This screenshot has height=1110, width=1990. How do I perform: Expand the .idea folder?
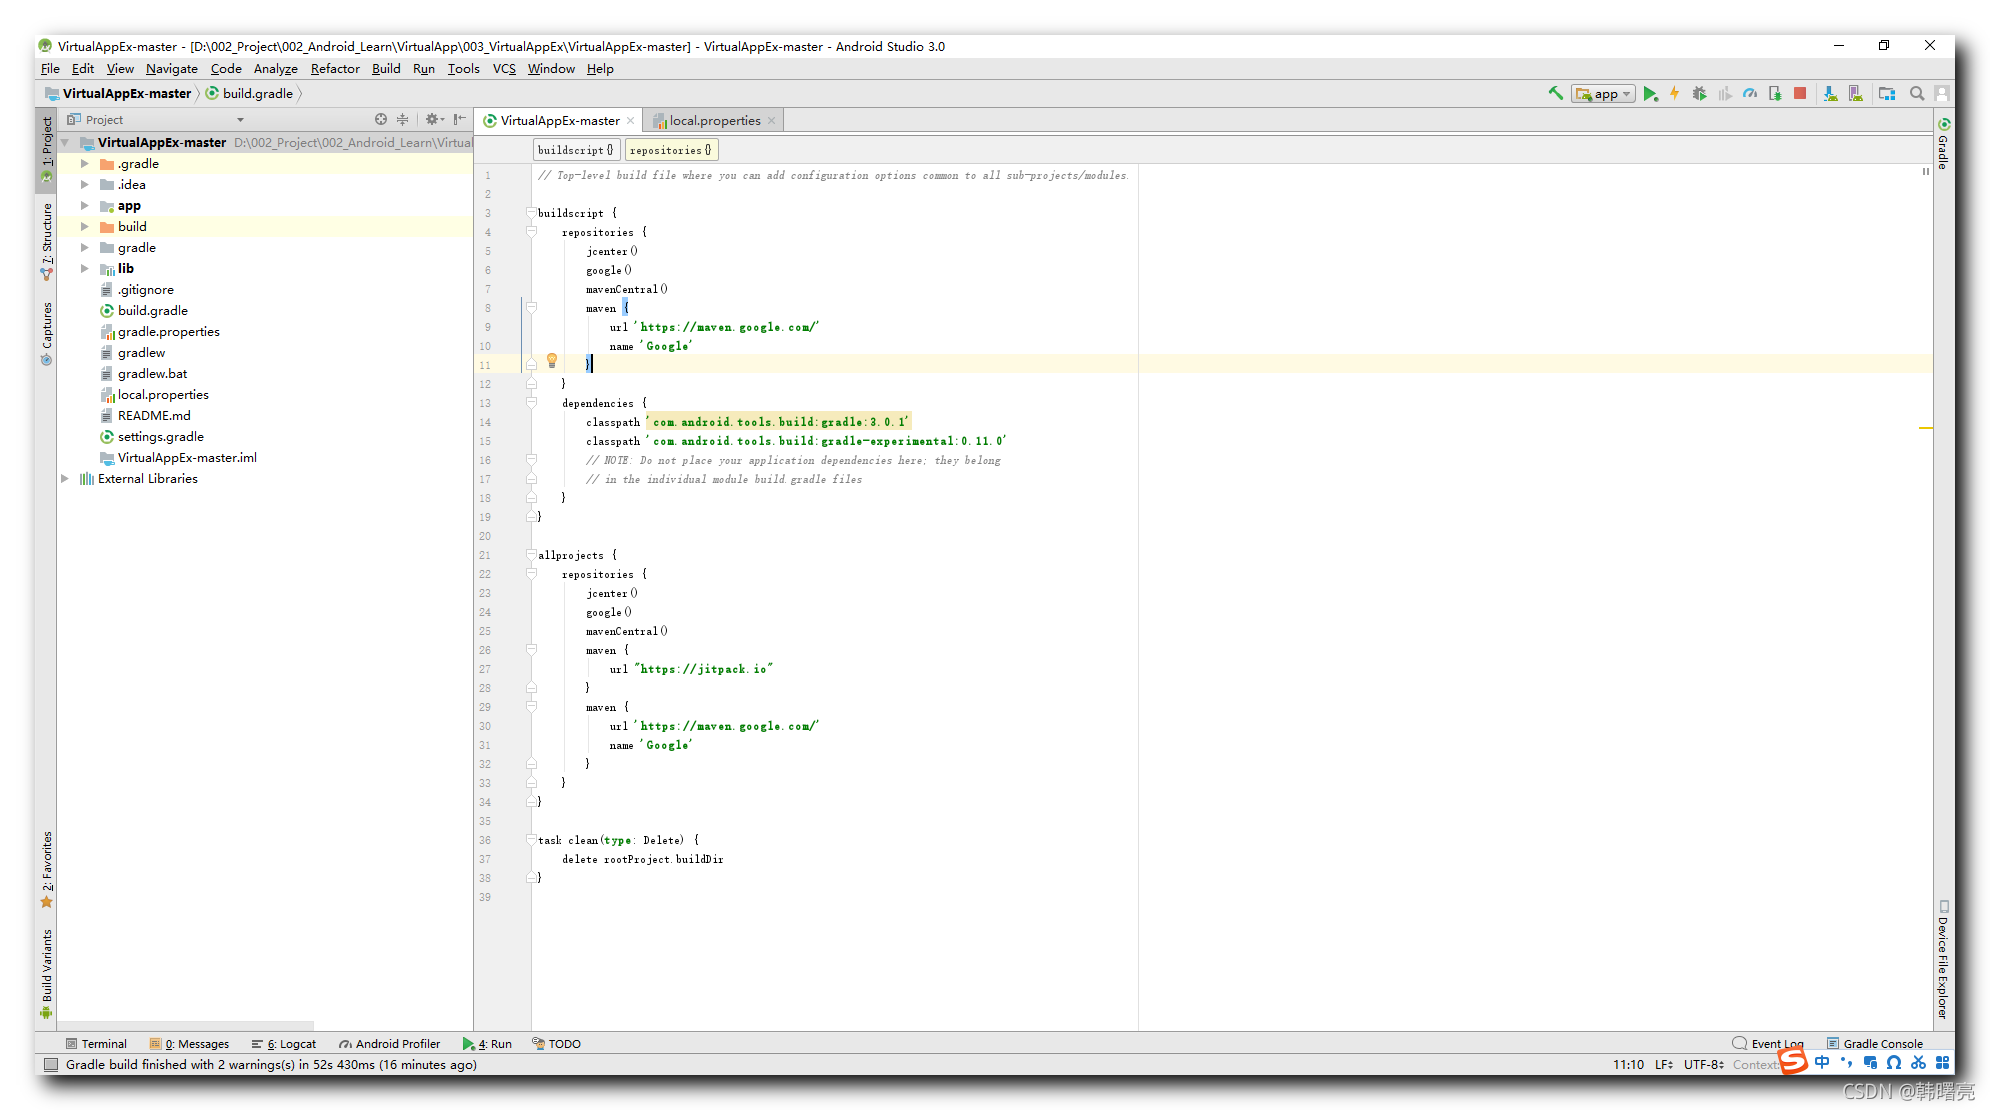click(85, 185)
